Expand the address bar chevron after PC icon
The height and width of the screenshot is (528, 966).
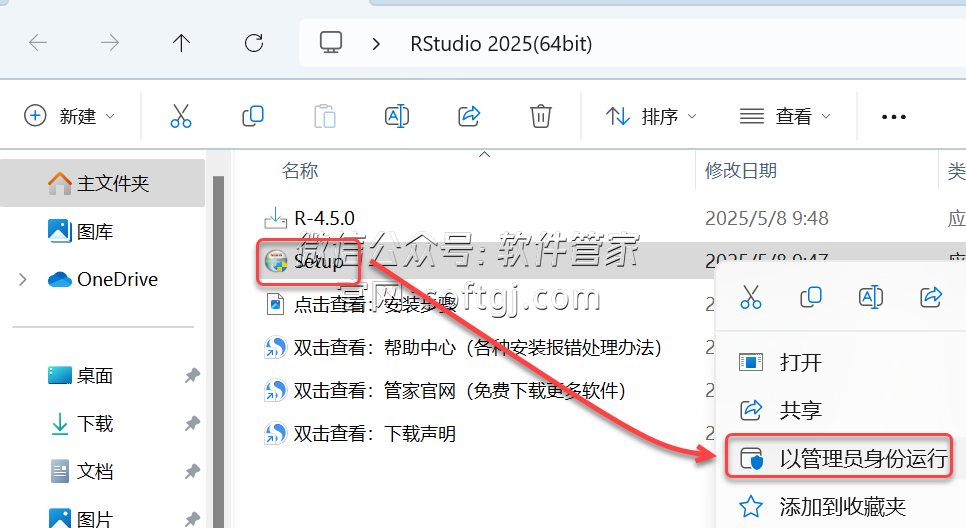coord(376,44)
